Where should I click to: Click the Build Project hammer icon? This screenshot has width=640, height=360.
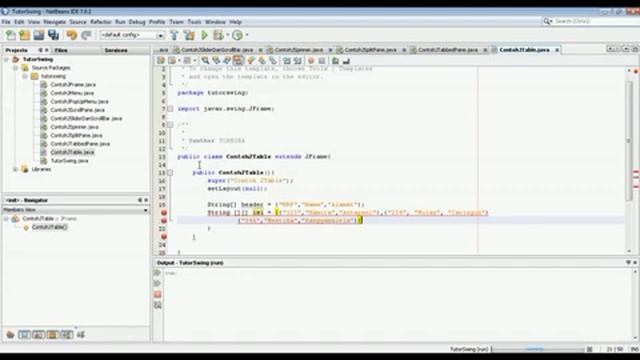point(174,35)
